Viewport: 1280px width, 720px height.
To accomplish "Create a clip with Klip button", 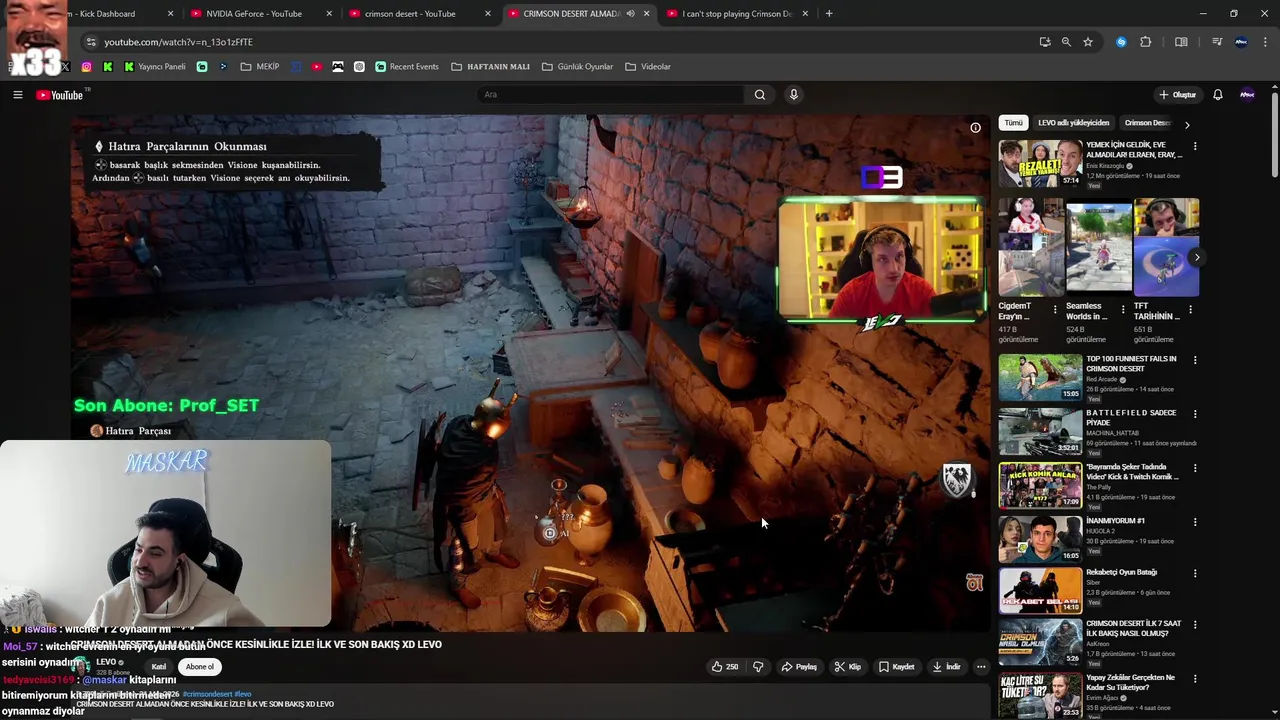I will point(848,667).
